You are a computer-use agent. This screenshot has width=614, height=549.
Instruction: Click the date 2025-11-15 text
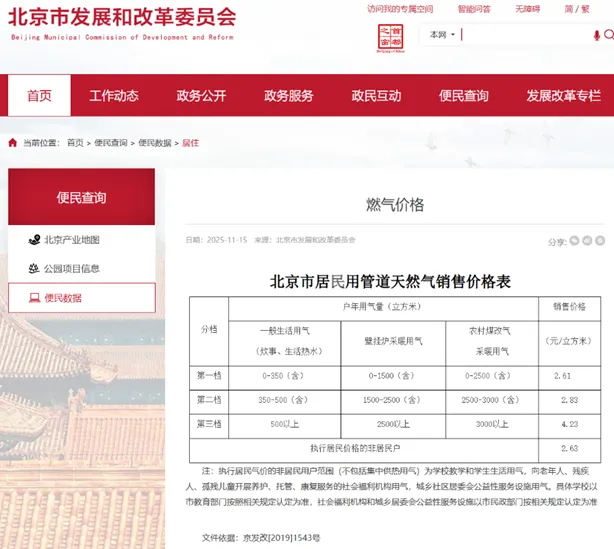(x=227, y=240)
